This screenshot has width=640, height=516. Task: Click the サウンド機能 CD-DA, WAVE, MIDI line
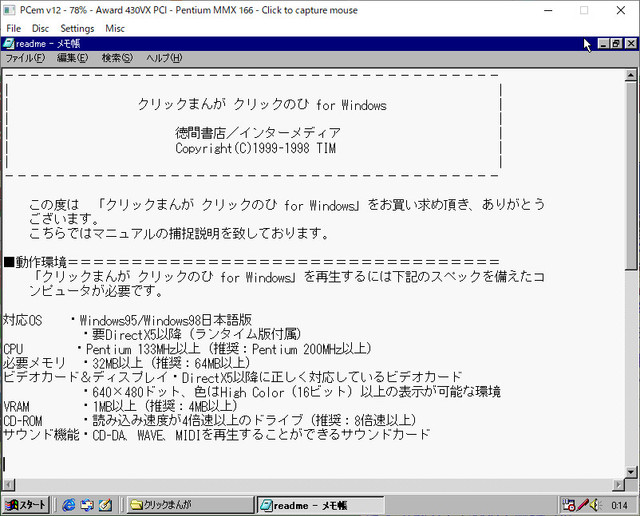(x=217, y=435)
